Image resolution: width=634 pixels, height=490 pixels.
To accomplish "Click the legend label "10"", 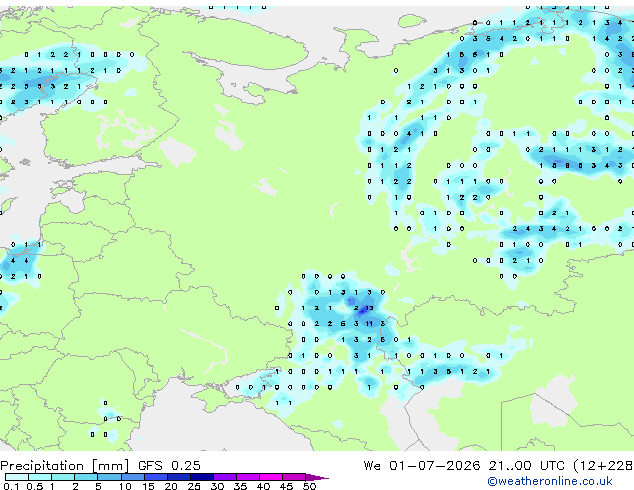I will coord(125,486).
